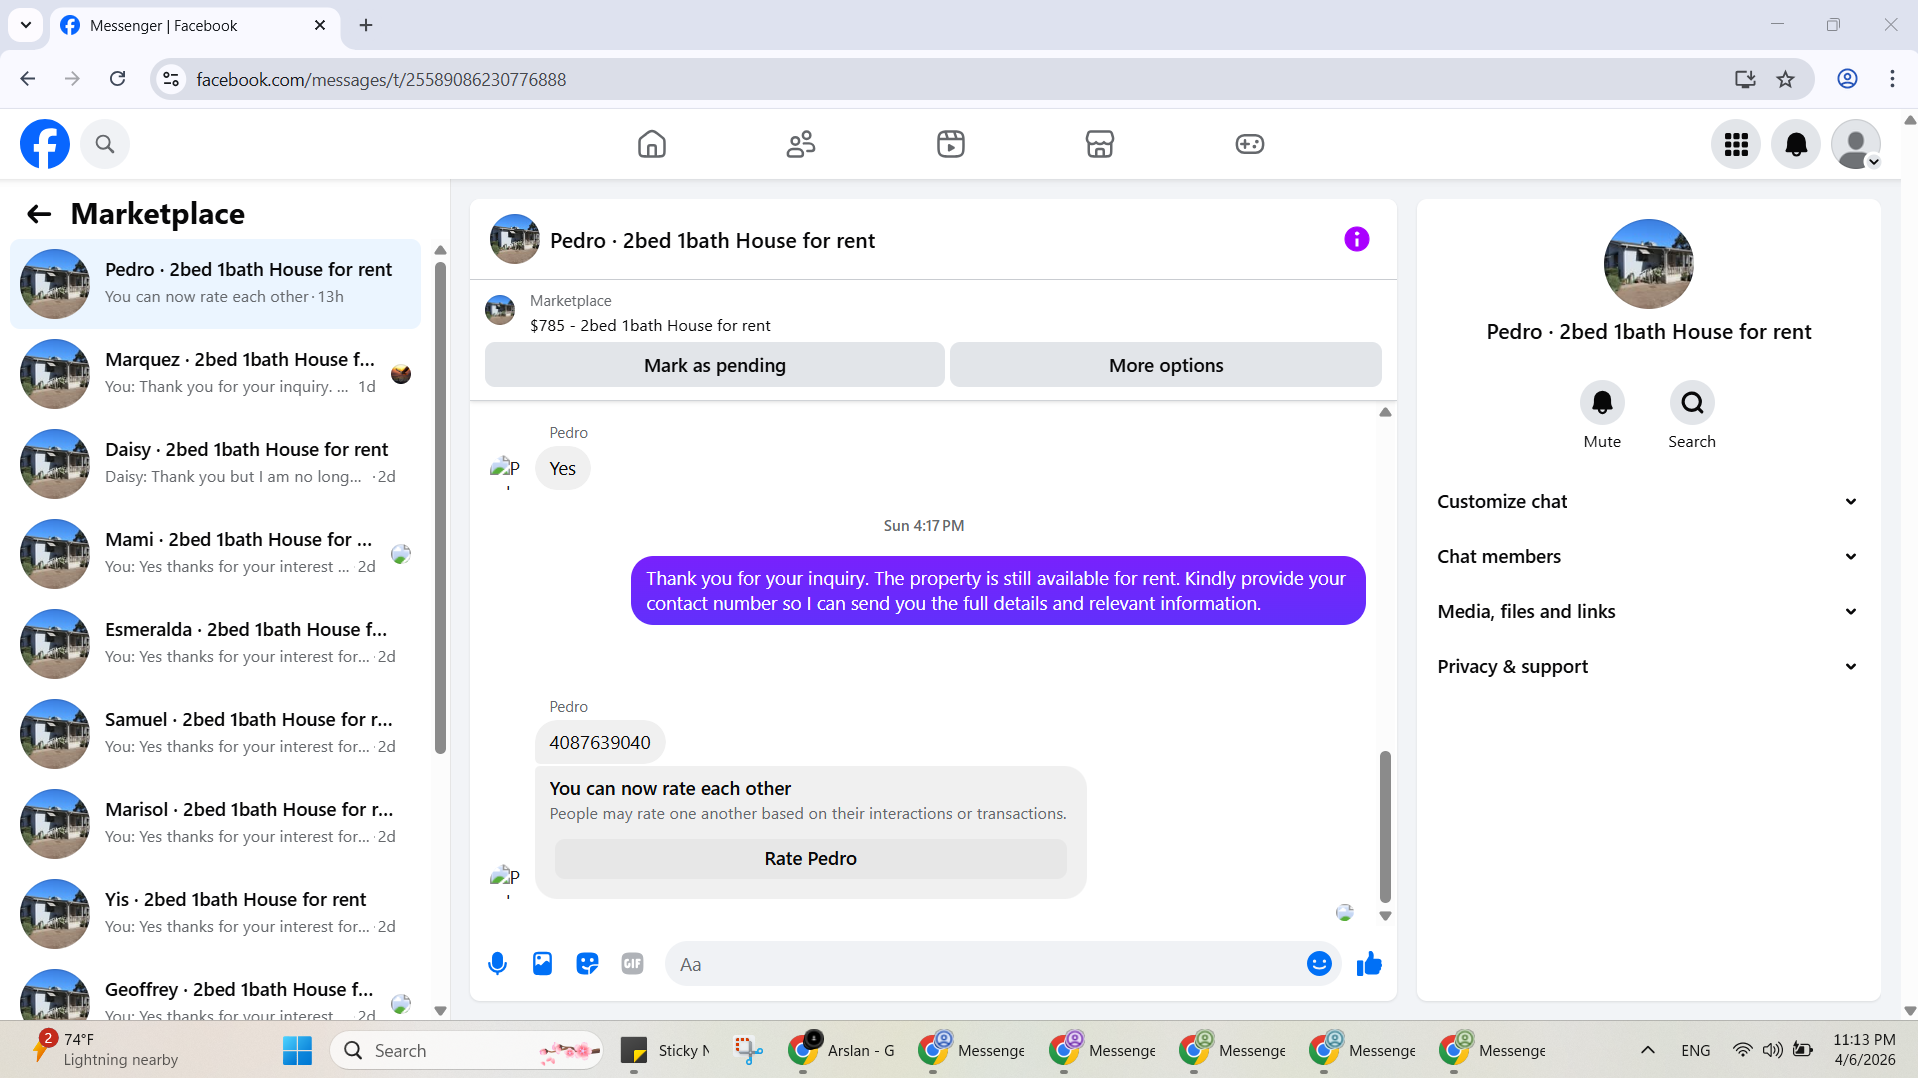Open Chrome three-dot menu
Viewport: 1918px width, 1078px height.
[1892, 79]
